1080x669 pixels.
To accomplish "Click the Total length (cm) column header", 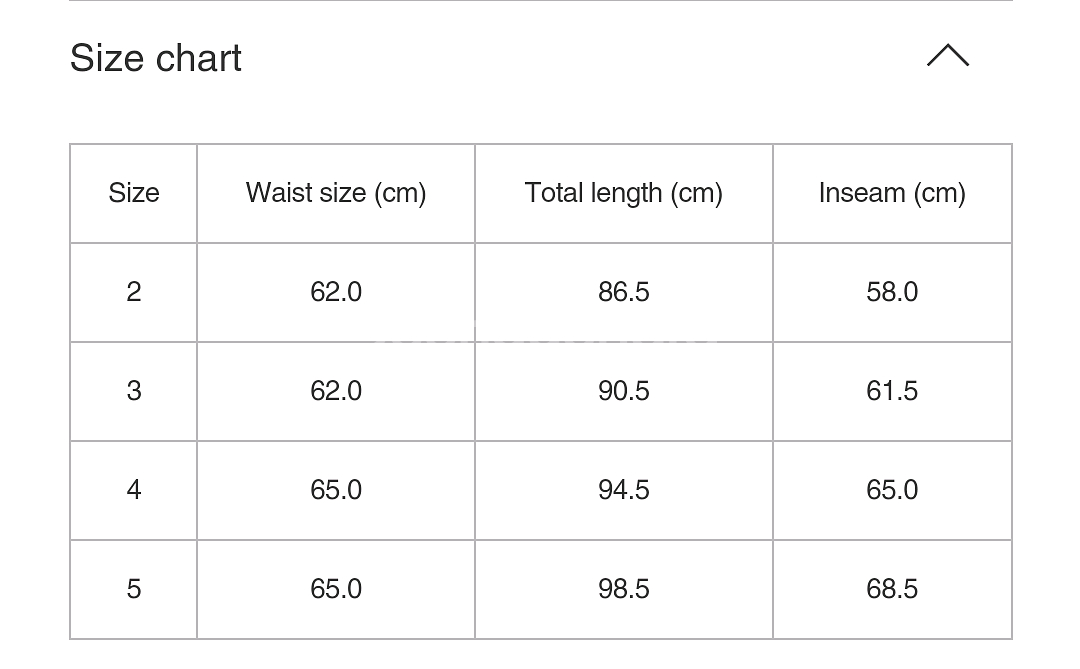I will 623,193.
